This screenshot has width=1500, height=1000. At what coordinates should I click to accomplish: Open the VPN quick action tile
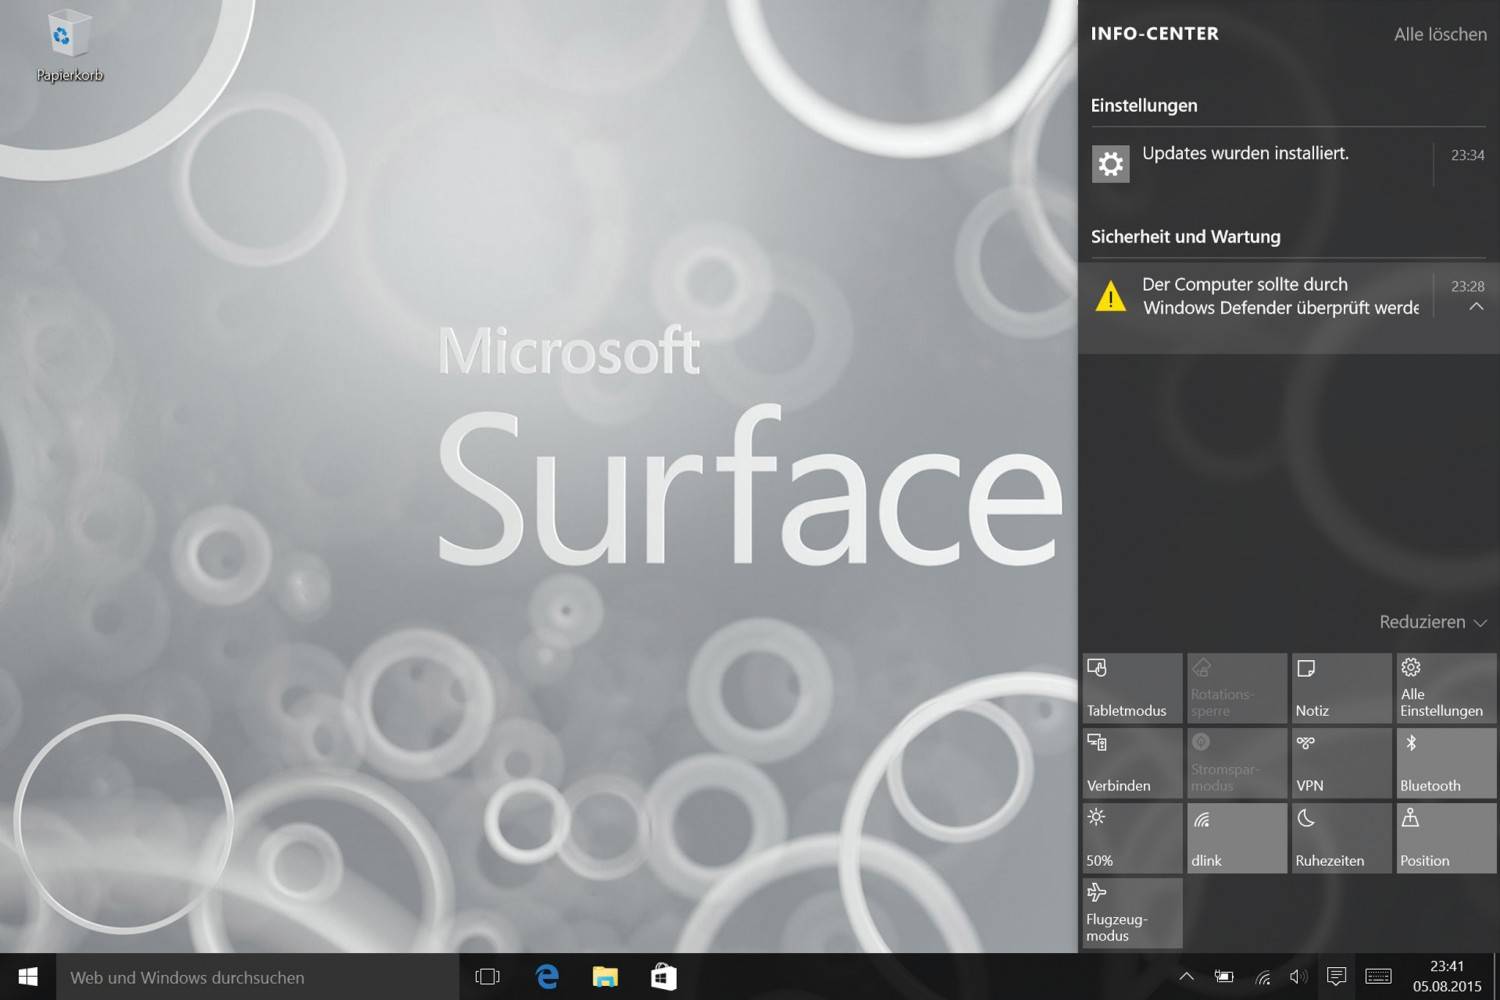coord(1341,763)
